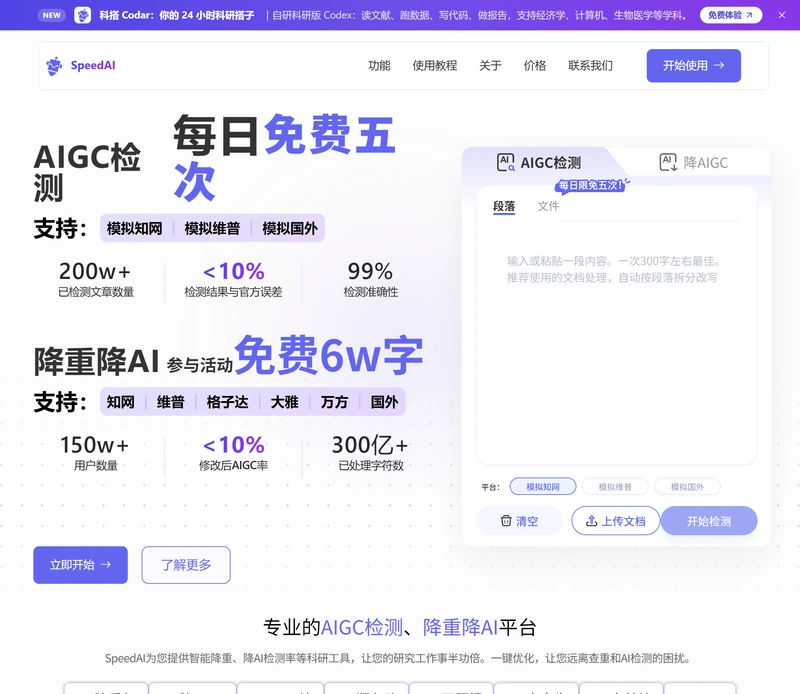Click the 200w+ 已检测文章数量 stat
800x694 pixels.
(95, 279)
